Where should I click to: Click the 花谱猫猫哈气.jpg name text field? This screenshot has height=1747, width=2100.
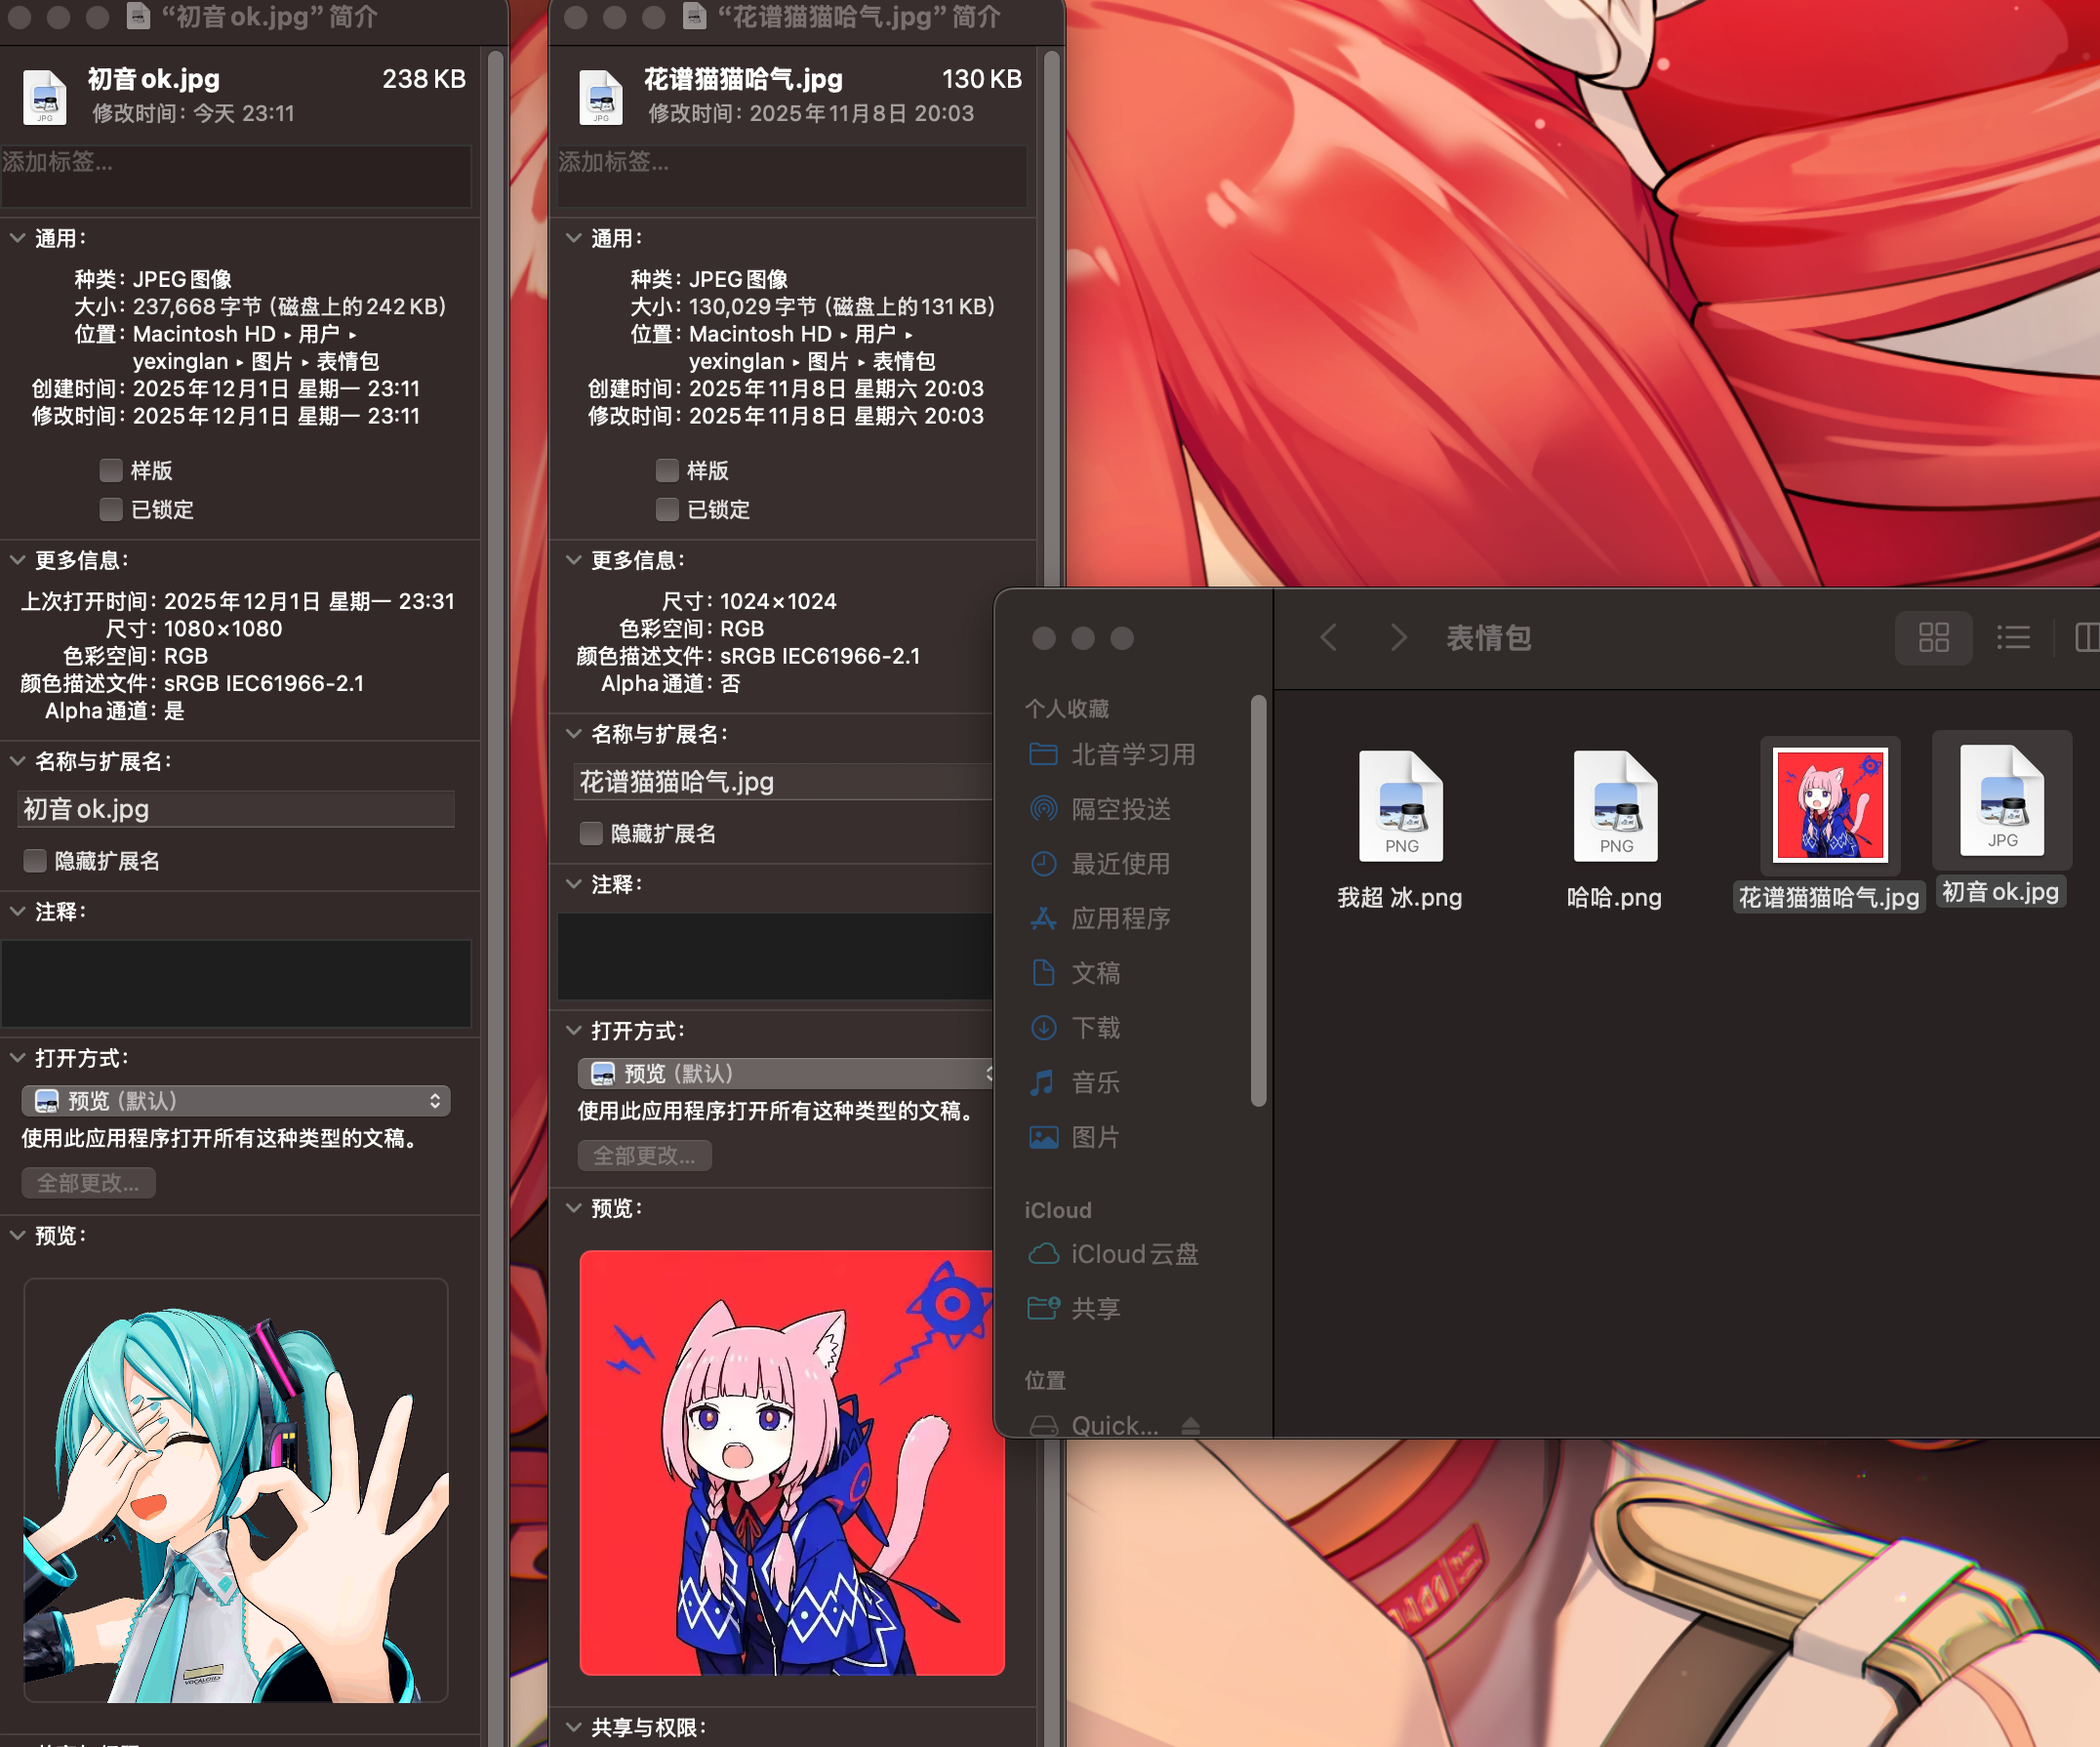780,782
